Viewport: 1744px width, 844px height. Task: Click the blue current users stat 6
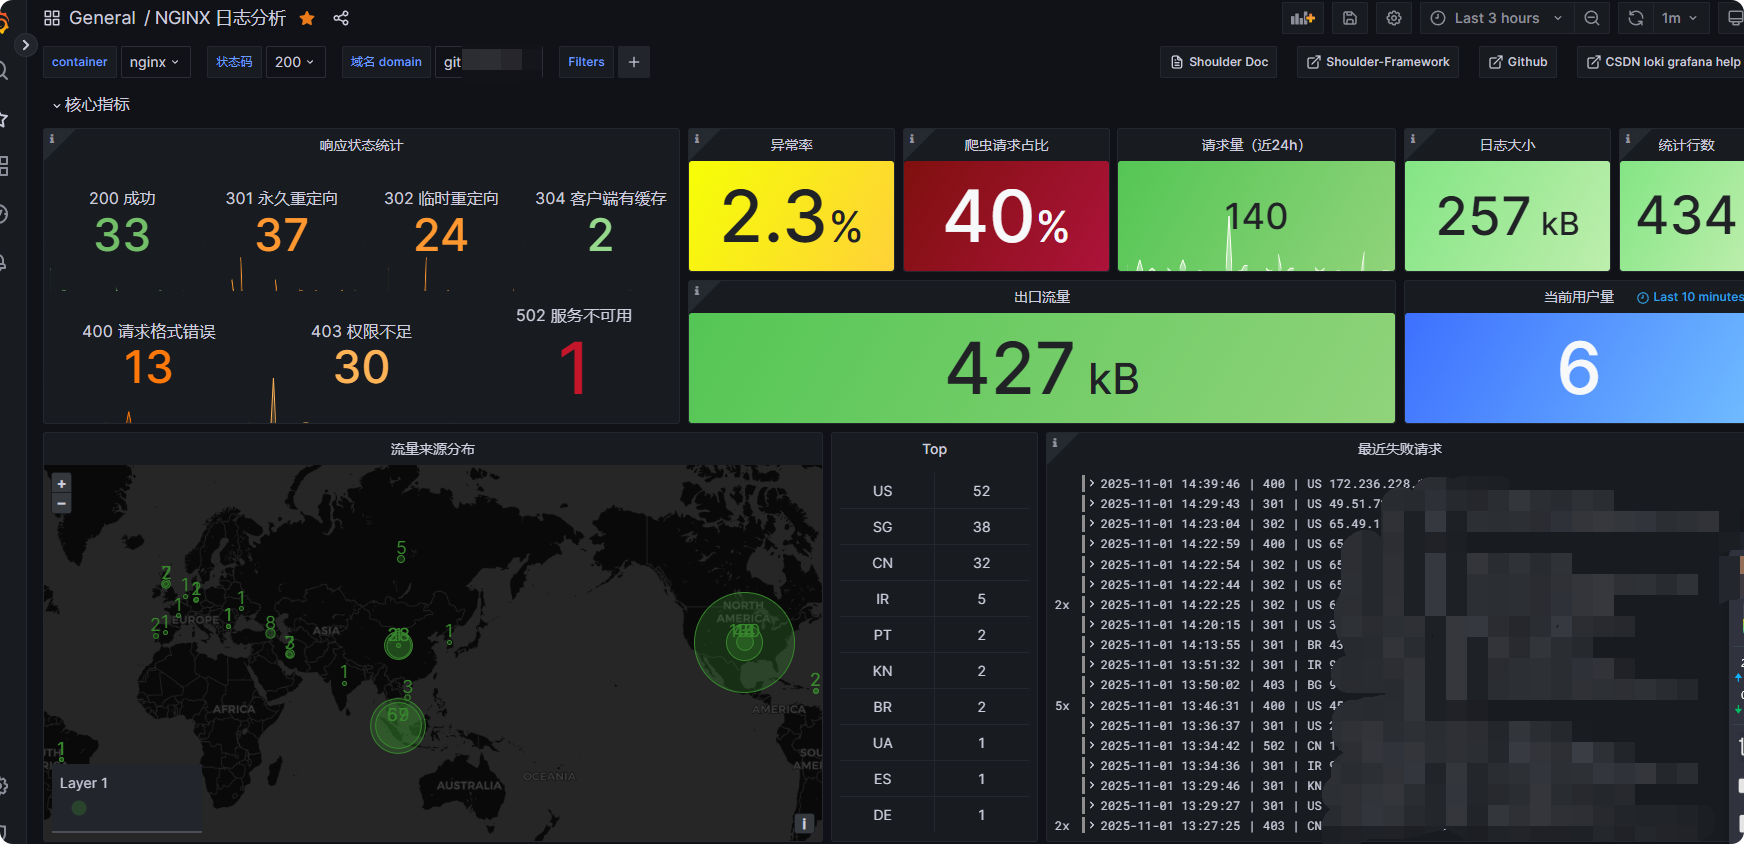(x=1577, y=368)
